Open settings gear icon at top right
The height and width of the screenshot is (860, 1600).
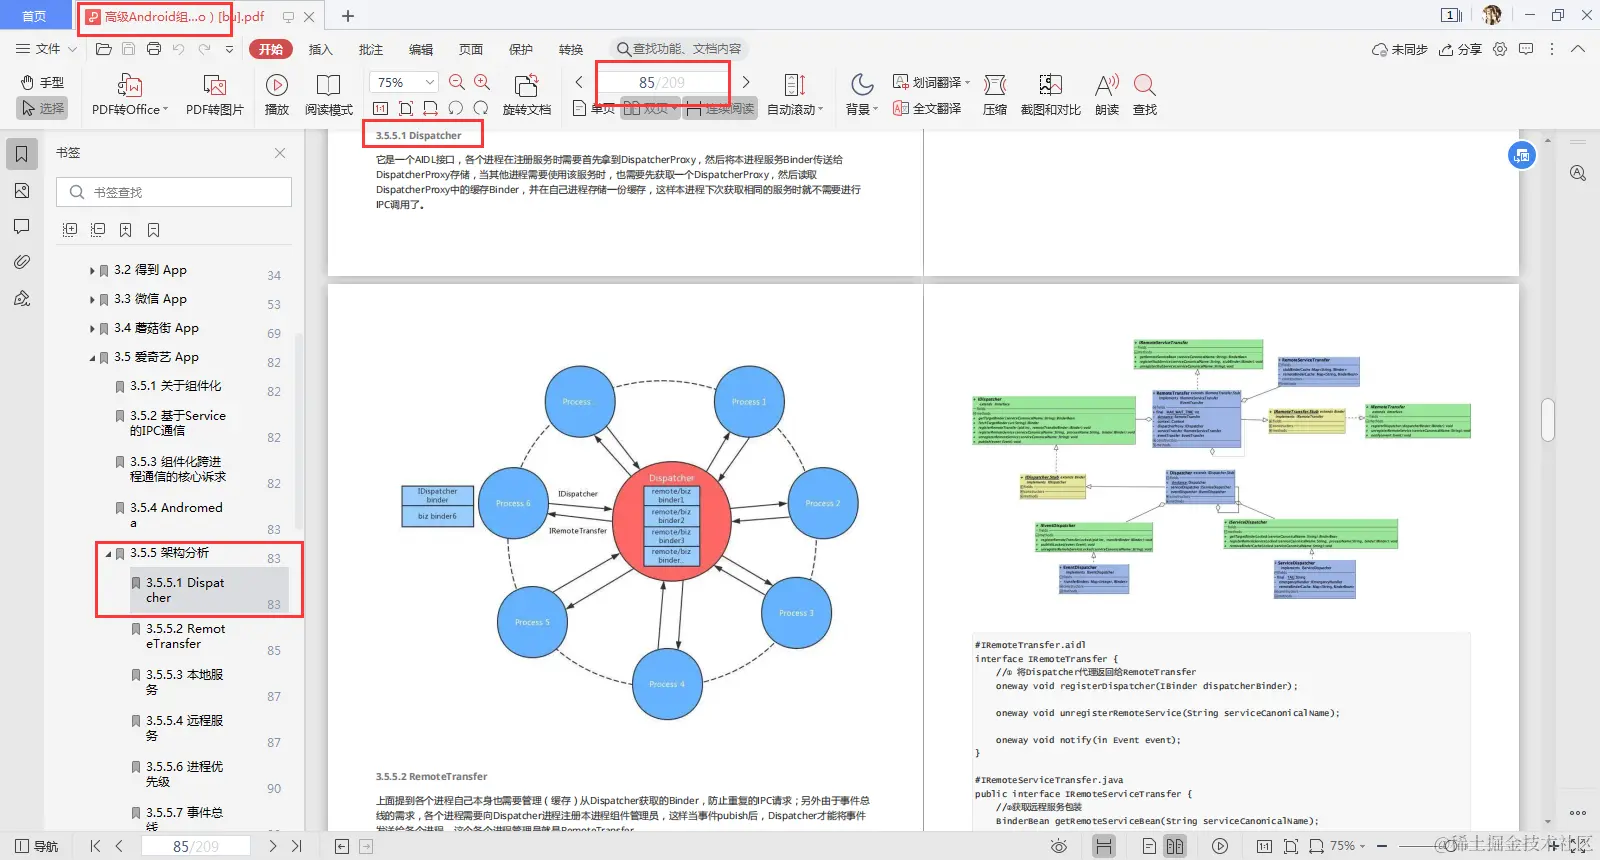point(1499,48)
